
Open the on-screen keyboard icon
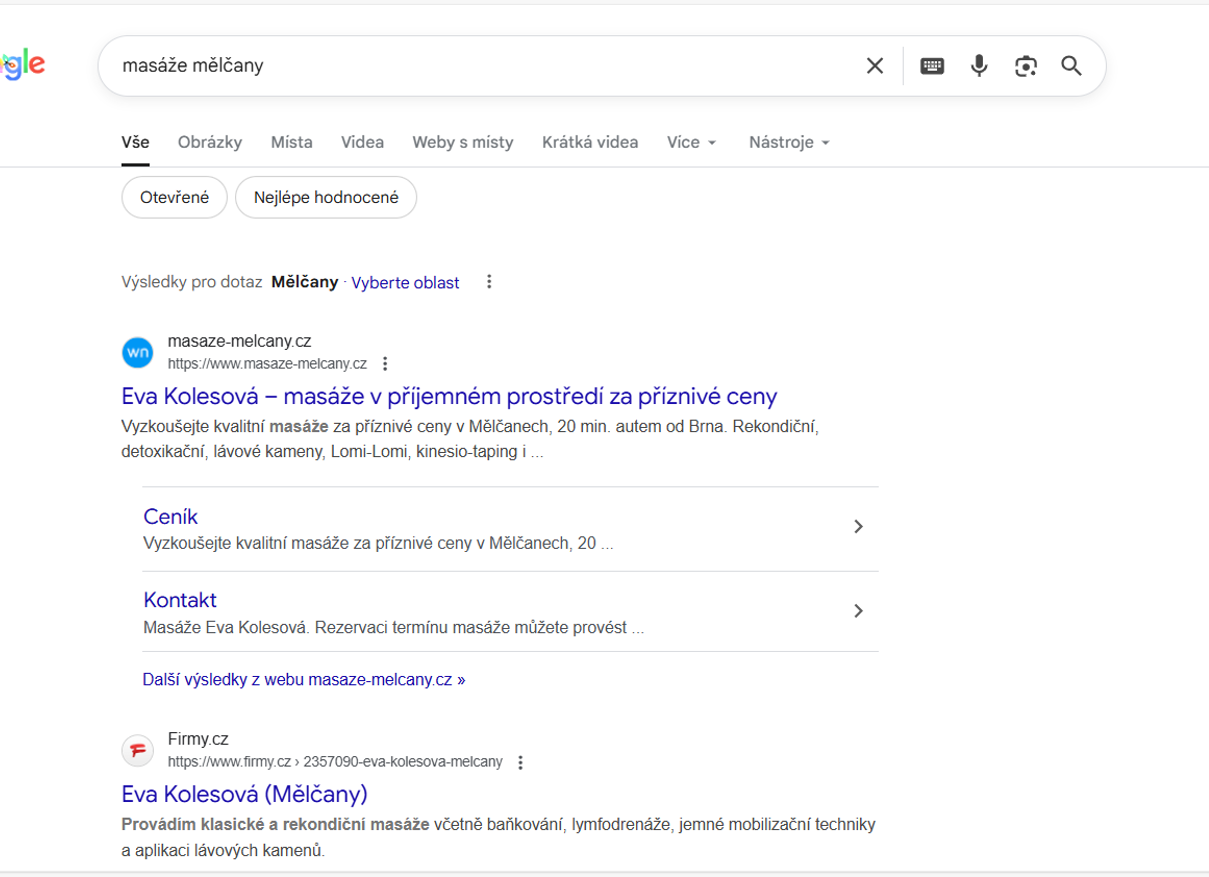(932, 65)
